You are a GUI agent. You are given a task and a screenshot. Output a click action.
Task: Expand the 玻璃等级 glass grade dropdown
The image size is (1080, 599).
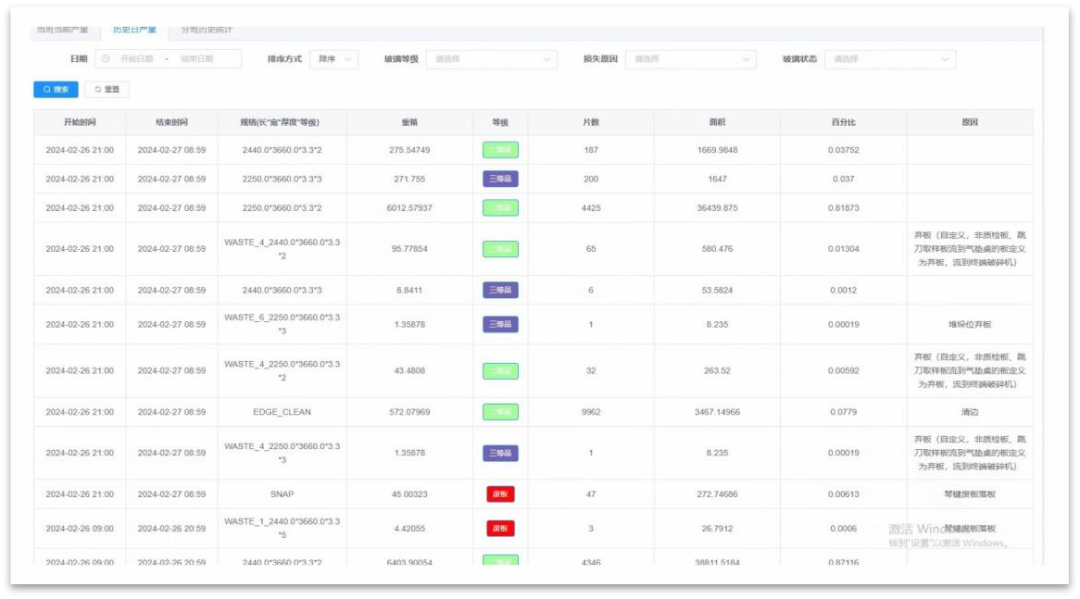(x=491, y=59)
